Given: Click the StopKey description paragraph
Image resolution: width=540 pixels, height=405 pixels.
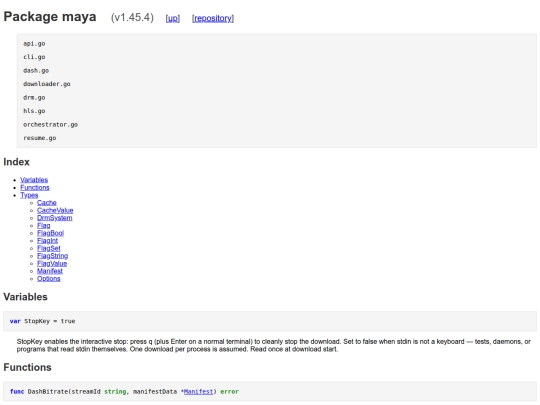Looking at the screenshot, I should tap(273, 345).
